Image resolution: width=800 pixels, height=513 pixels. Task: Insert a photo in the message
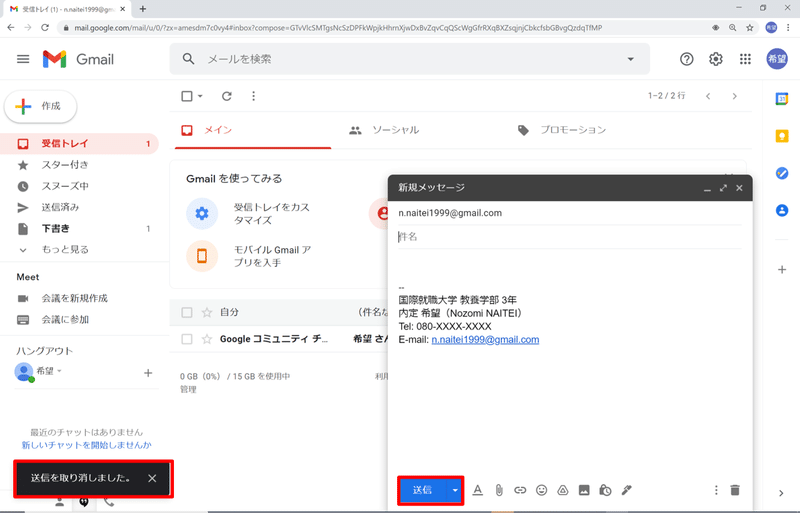click(584, 490)
